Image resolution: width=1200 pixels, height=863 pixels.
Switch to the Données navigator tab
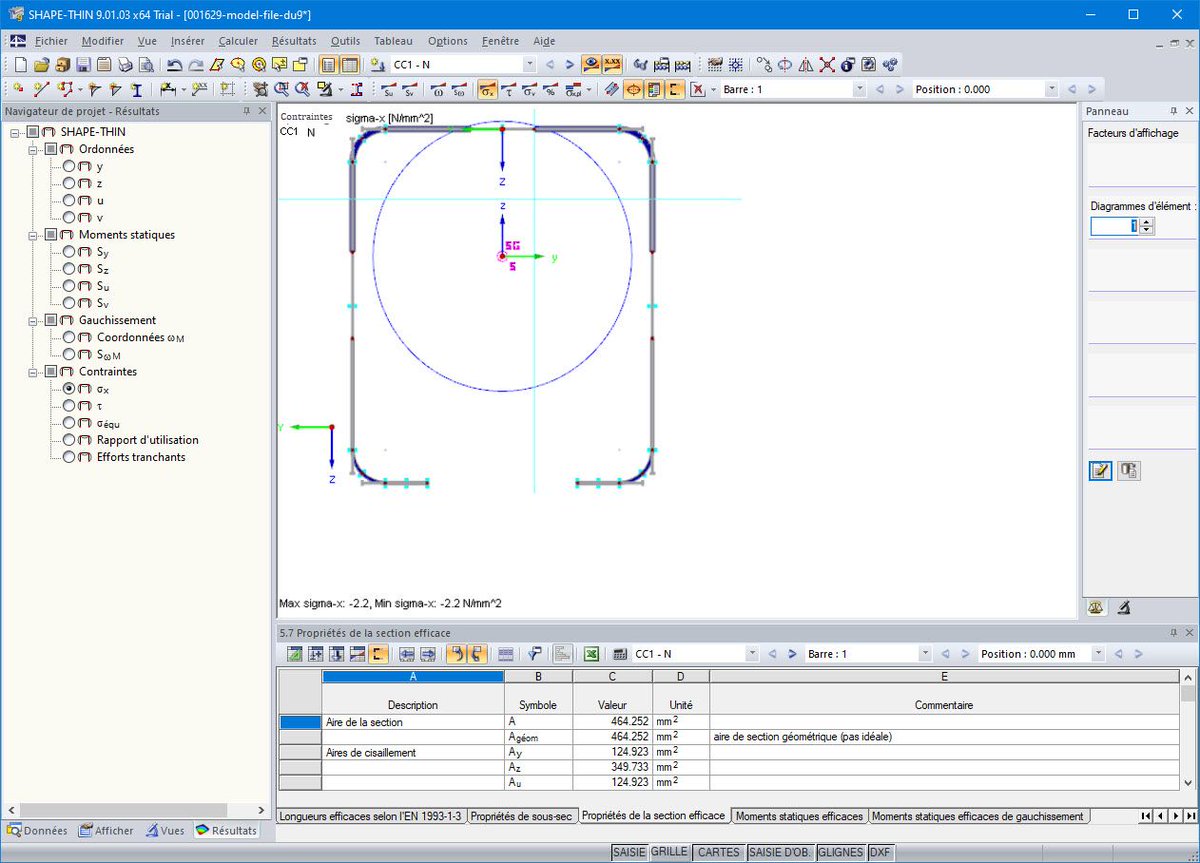[37, 830]
